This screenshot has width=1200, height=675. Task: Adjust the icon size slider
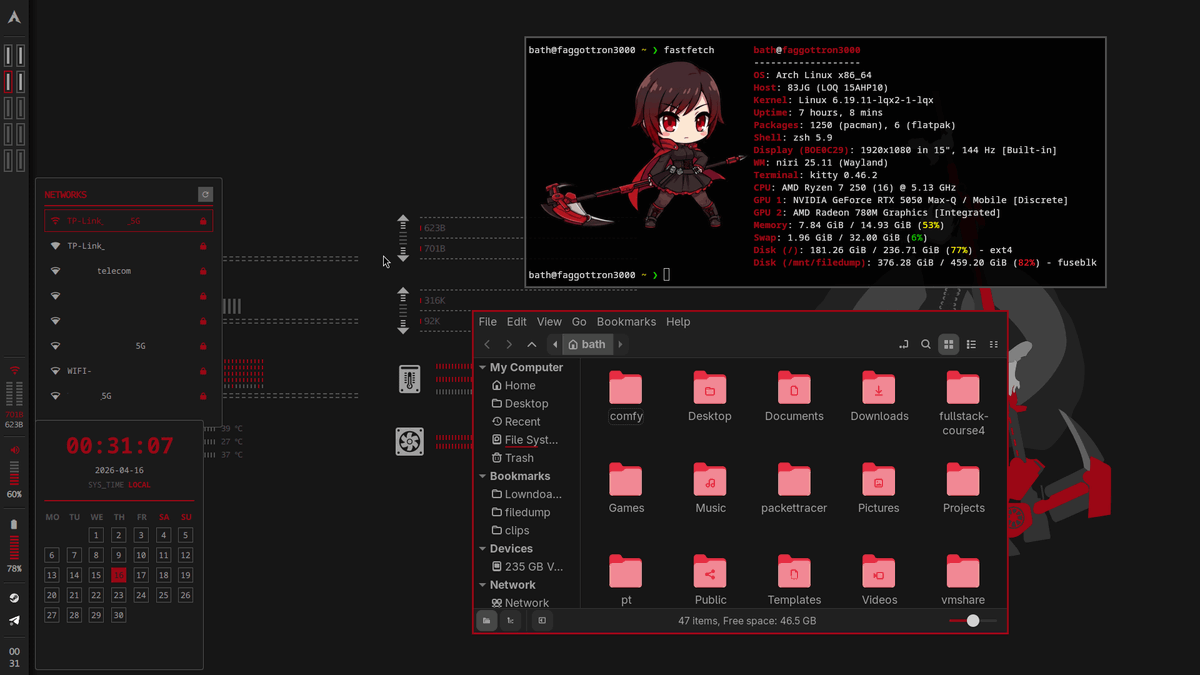pyautogui.click(x=972, y=620)
